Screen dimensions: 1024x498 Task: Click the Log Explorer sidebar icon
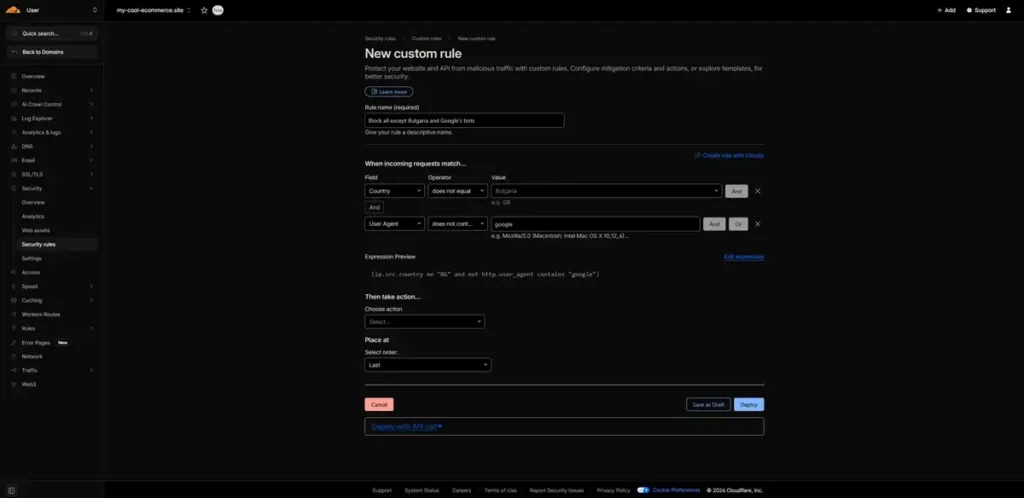pos(14,119)
